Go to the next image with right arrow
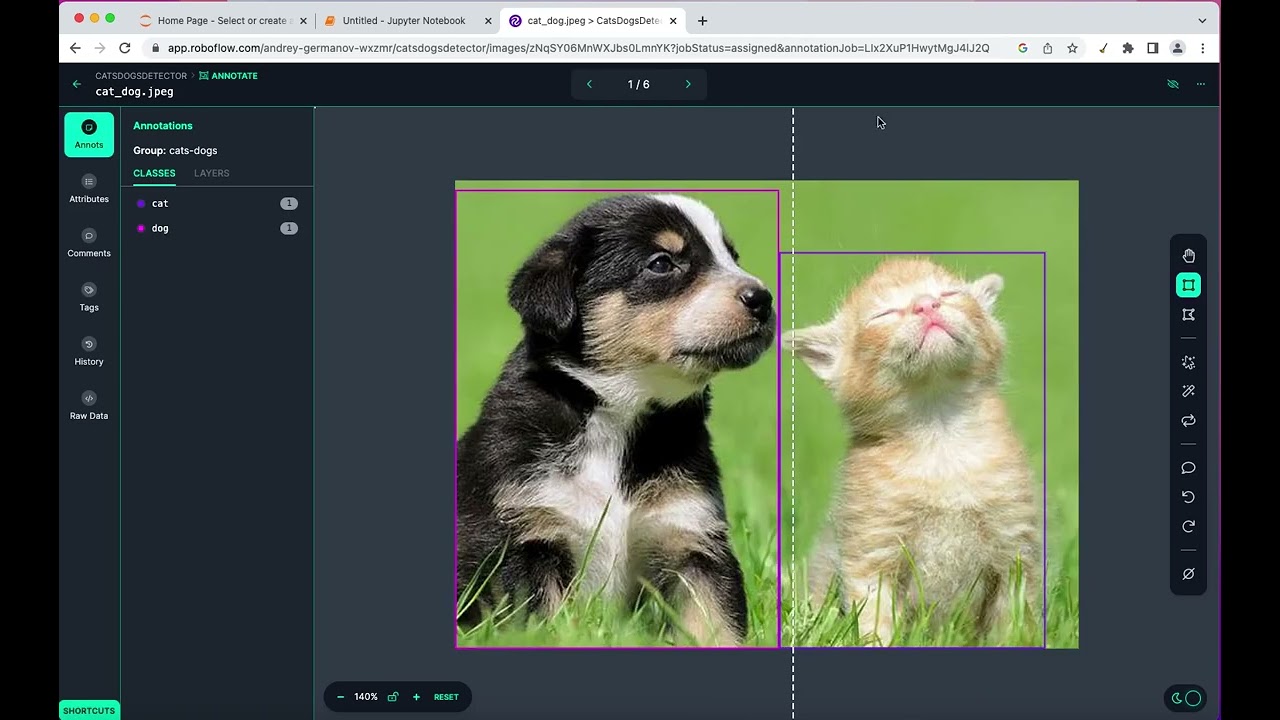The image size is (1280, 720). point(687,84)
